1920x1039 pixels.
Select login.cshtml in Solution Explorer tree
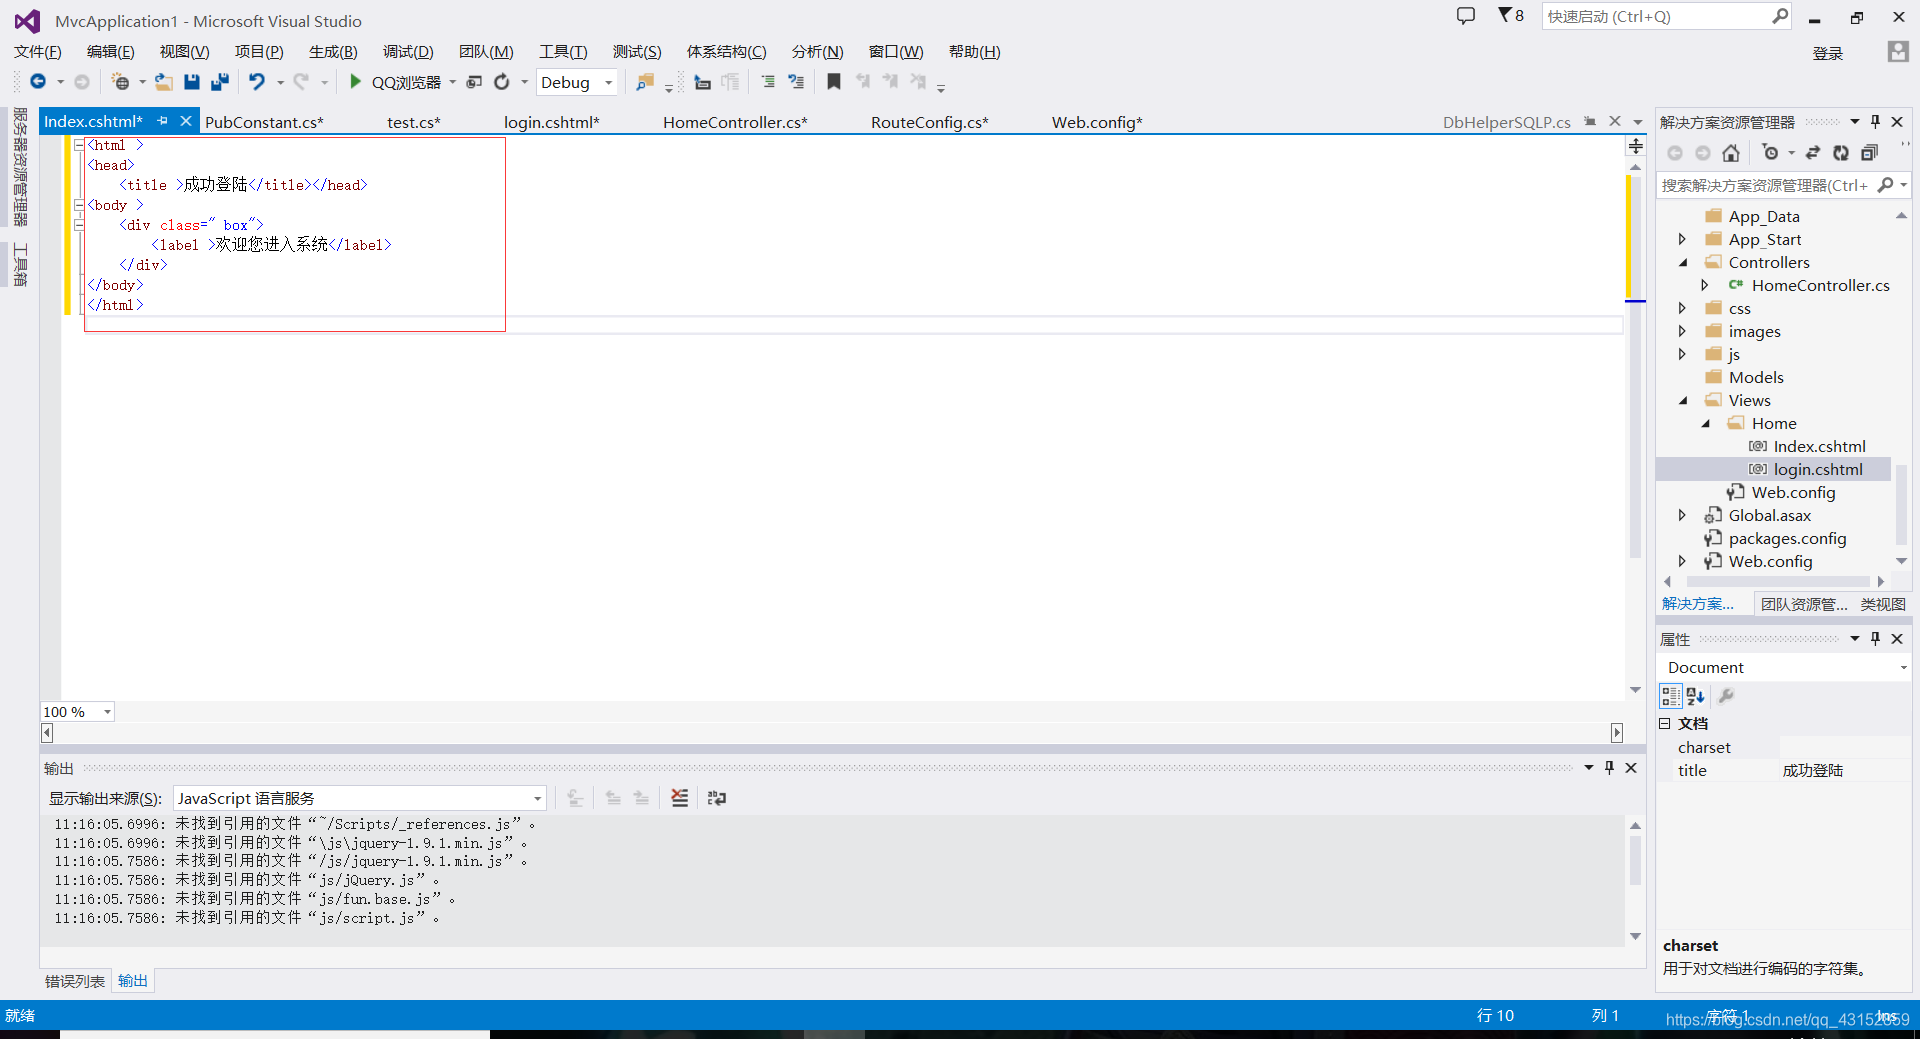click(1818, 470)
